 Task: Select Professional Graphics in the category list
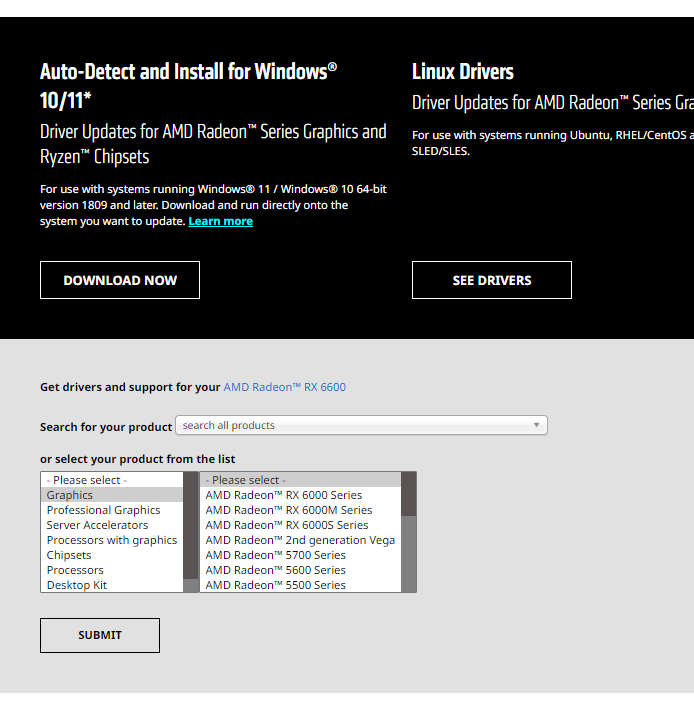coord(112,510)
